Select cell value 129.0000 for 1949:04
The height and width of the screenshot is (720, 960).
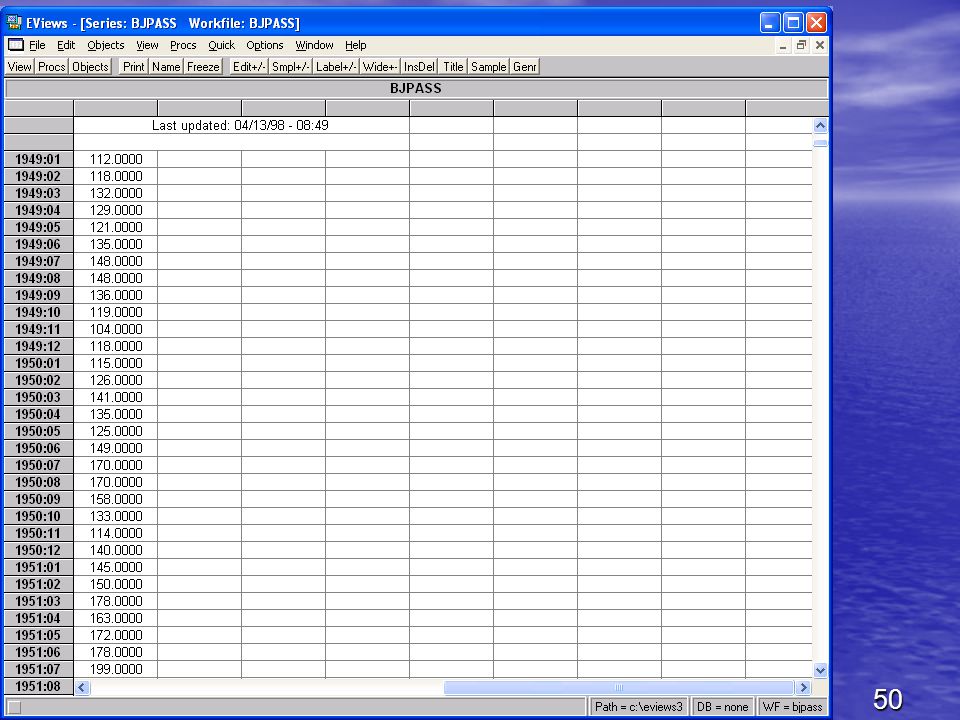pyautogui.click(x=116, y=211)
